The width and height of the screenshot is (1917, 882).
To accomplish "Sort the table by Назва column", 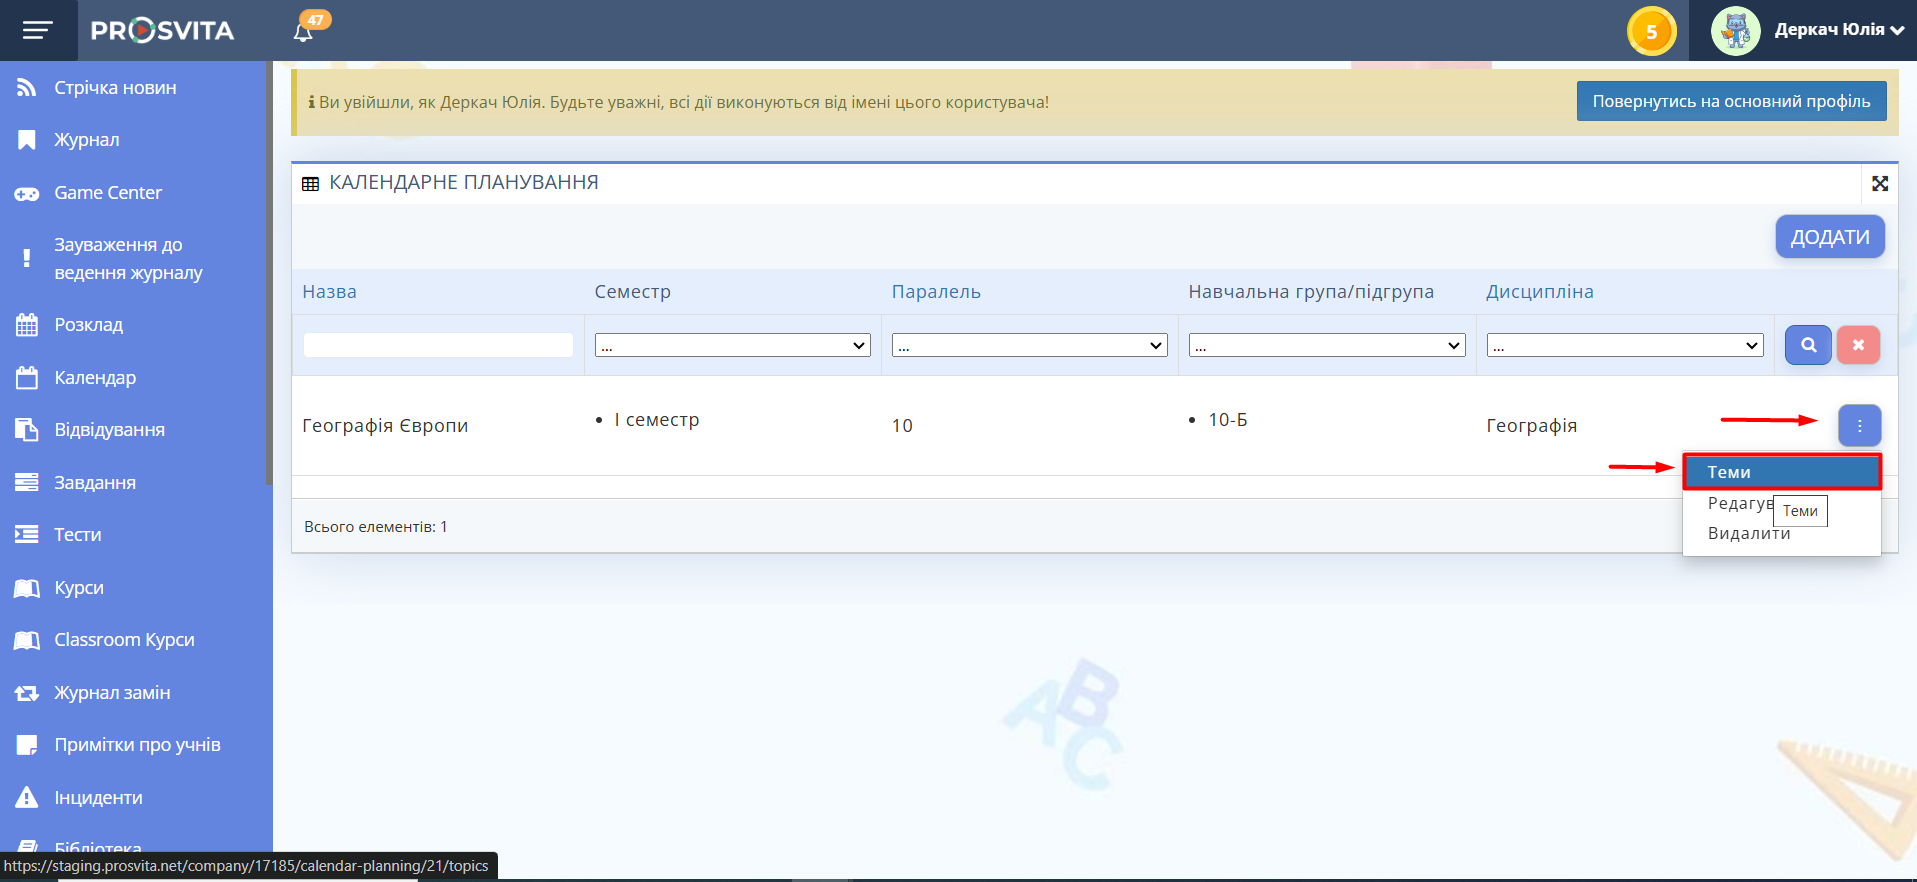I will click(x=329, y=292).
